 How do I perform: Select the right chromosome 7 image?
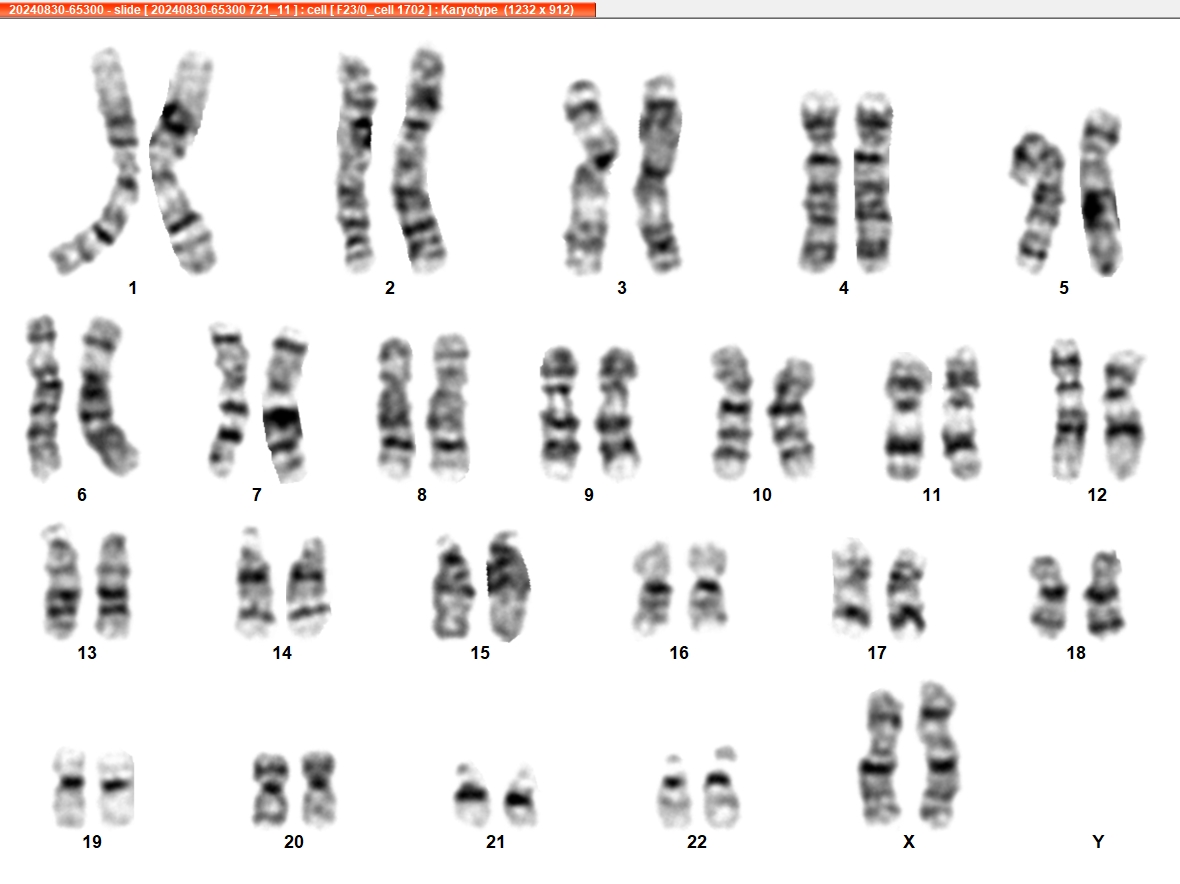285,404
